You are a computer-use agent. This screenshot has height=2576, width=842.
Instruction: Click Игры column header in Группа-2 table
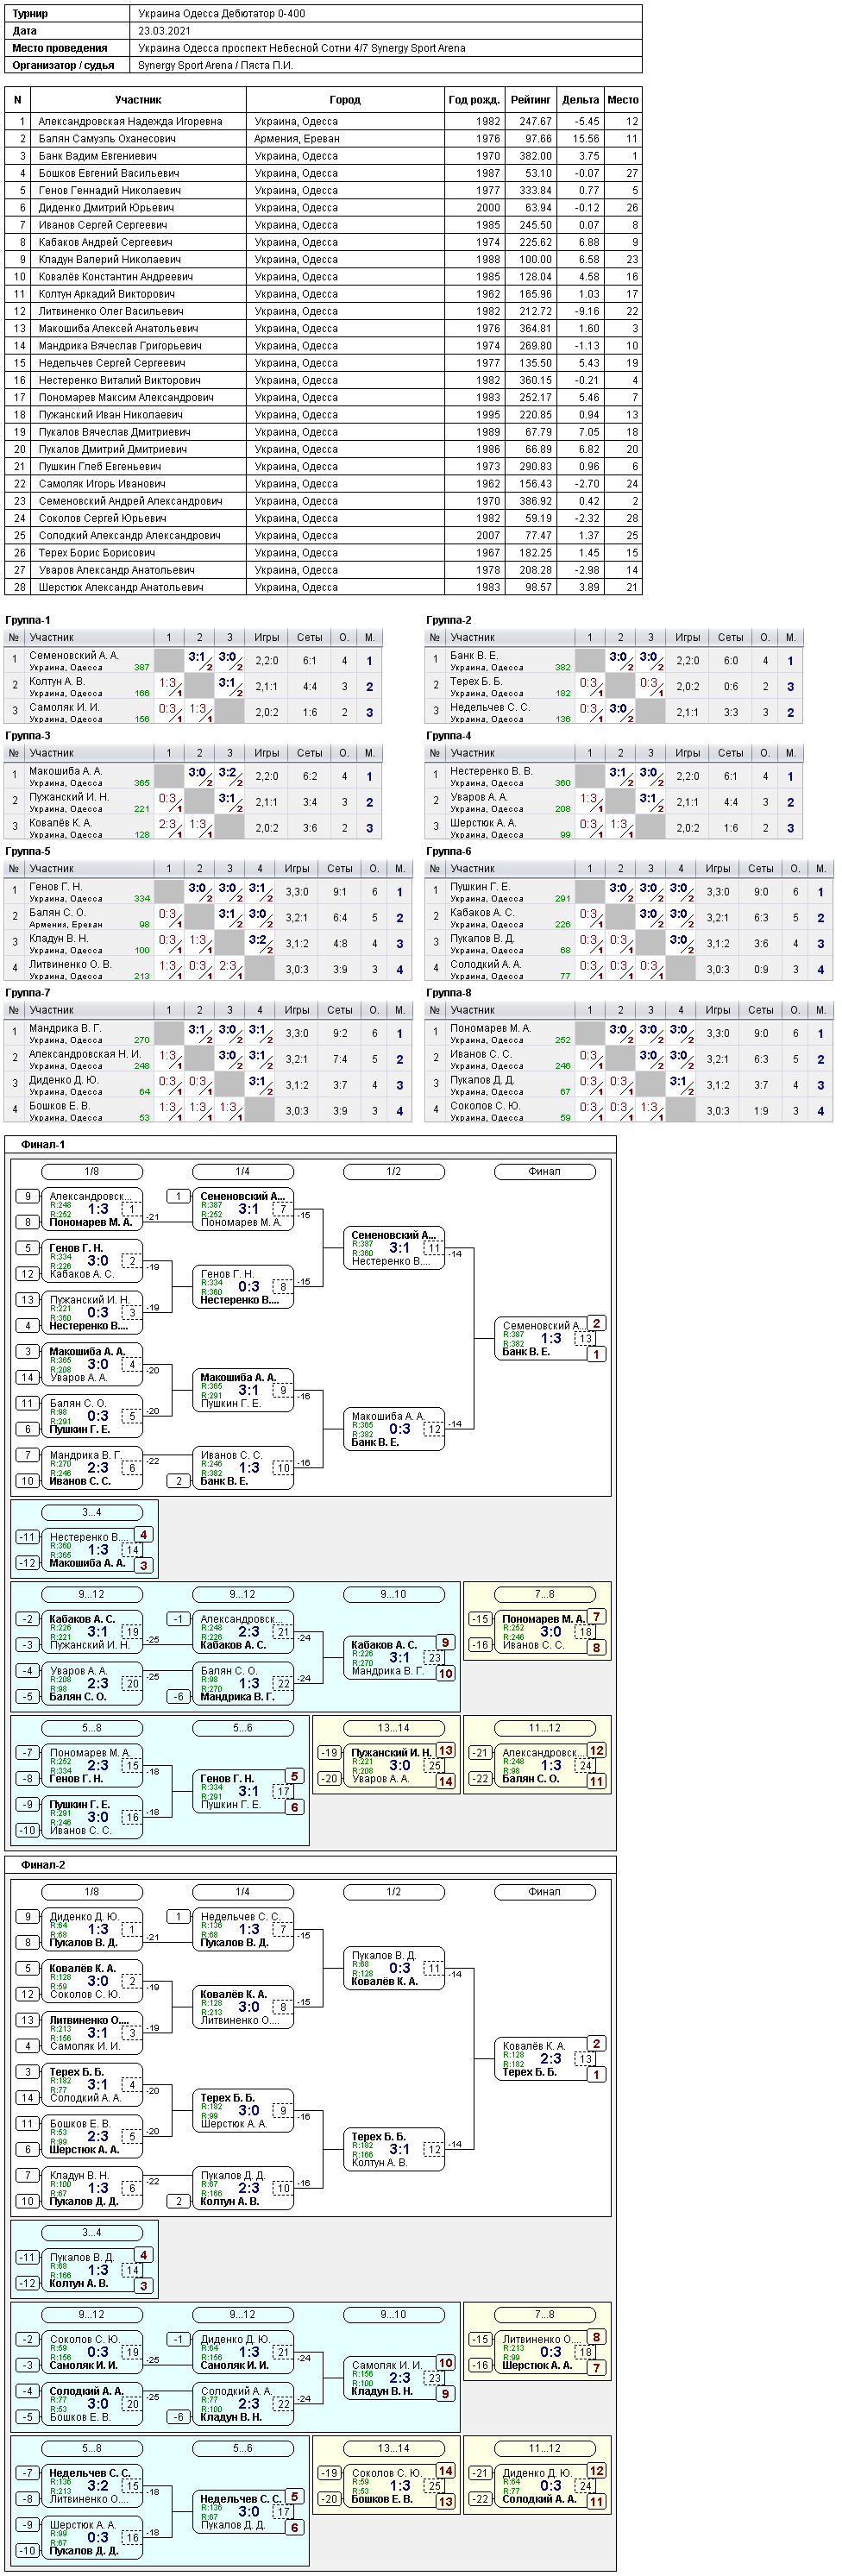pos(688,637)
